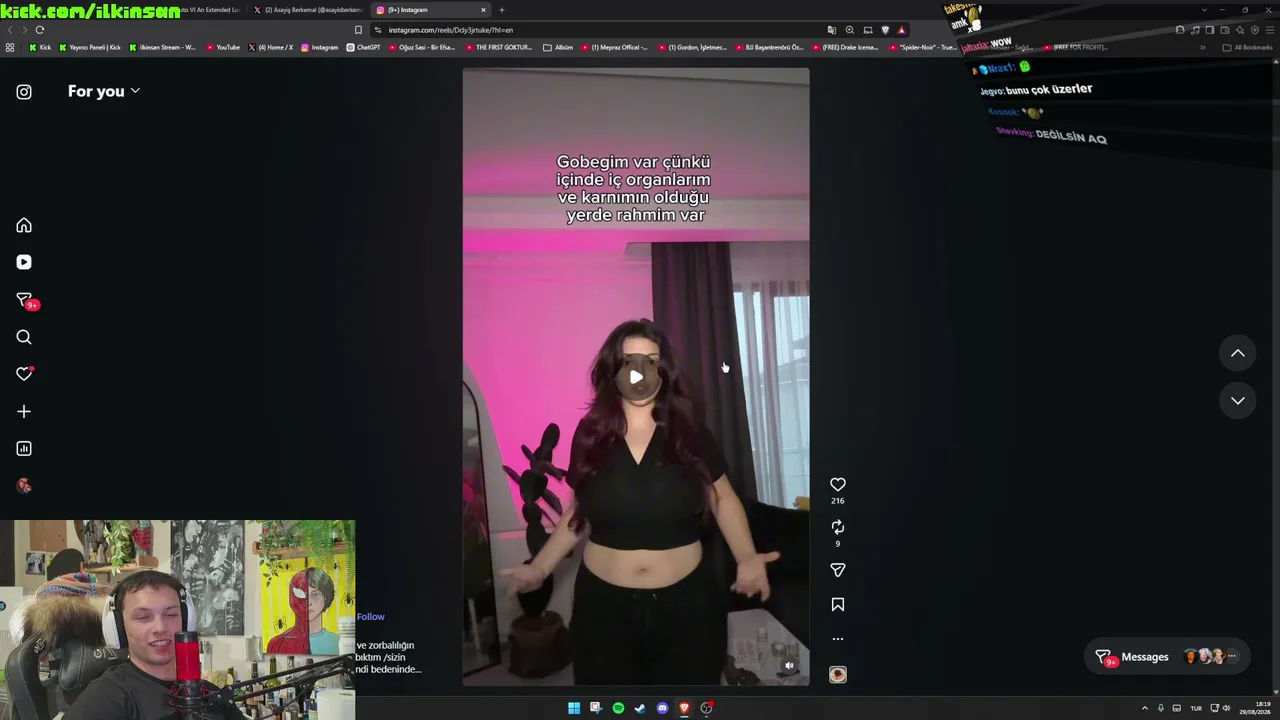This screenshot has height=720, width=1280.
Task: Open Instagram Search in the sidebar
Action: pyautogui.click(x=24, y=337)
